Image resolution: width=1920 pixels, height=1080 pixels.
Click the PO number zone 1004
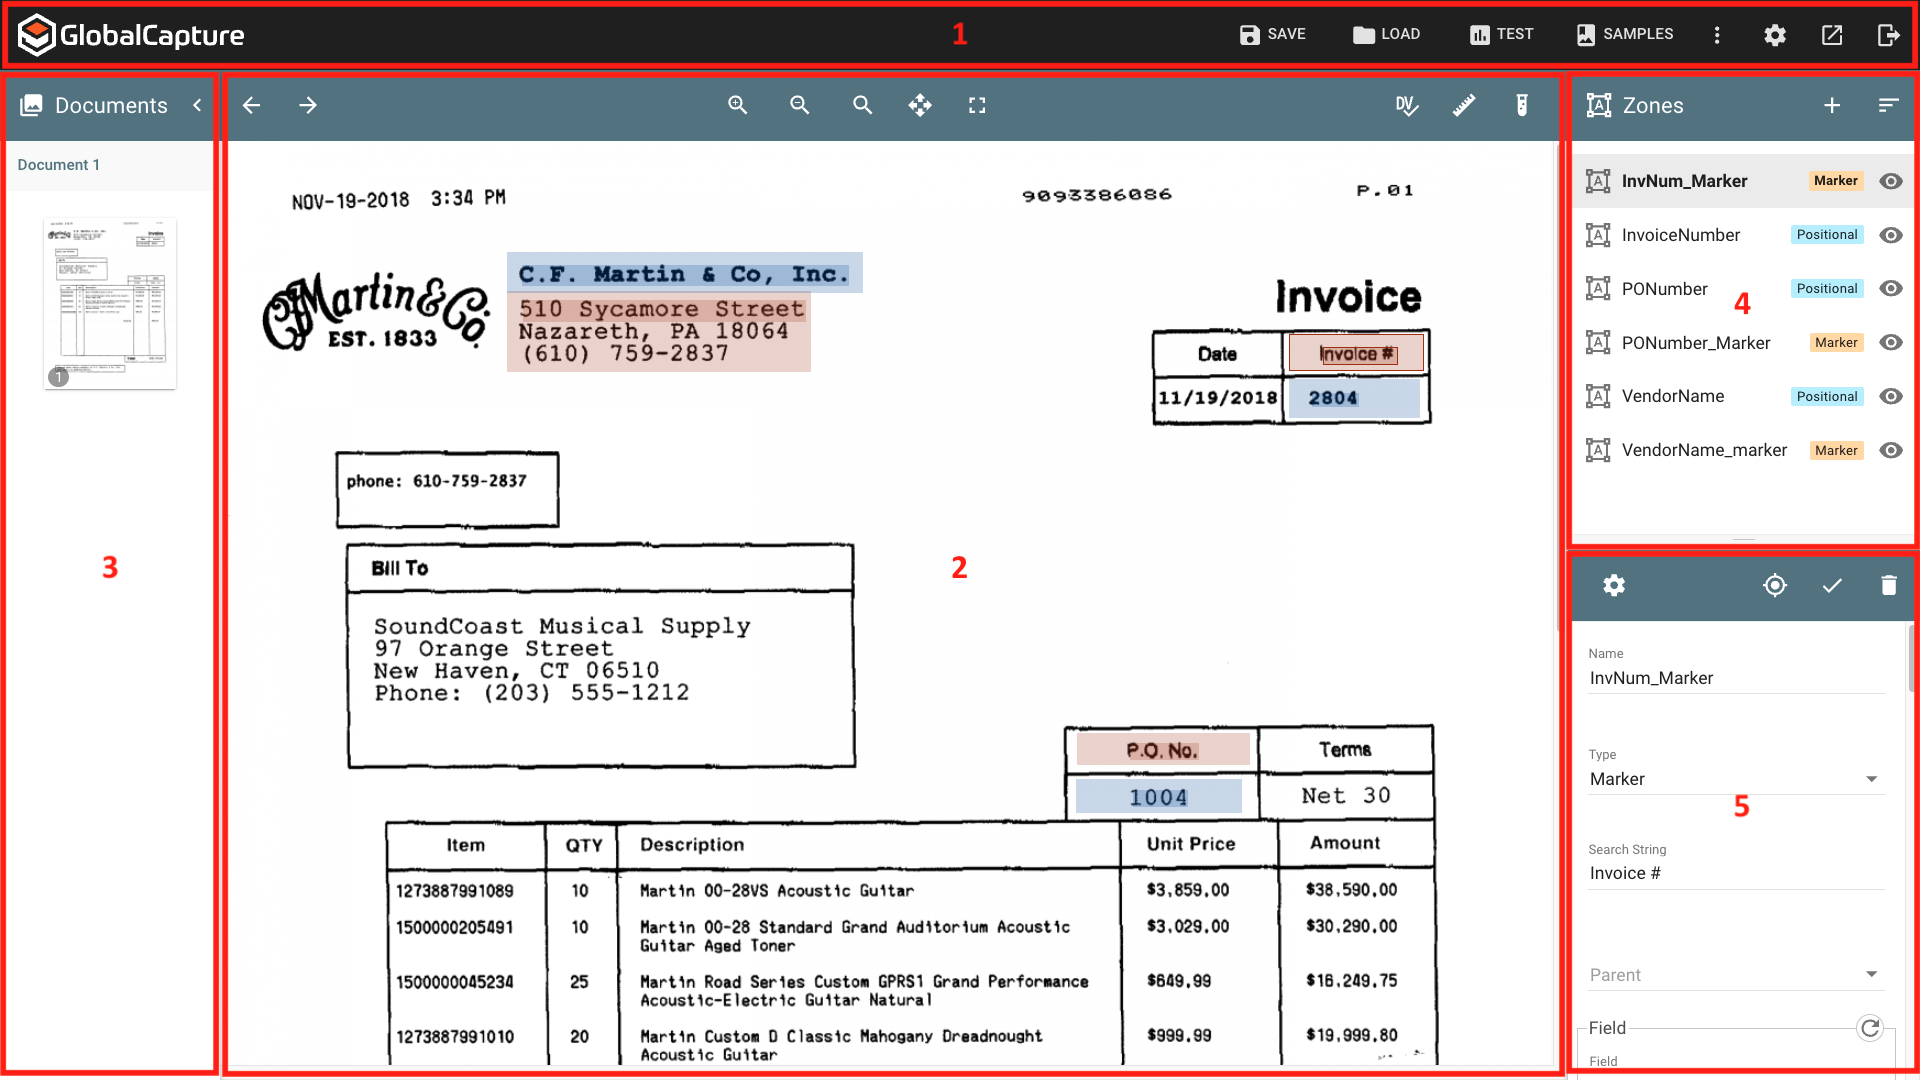click(x=1159, y=797)
